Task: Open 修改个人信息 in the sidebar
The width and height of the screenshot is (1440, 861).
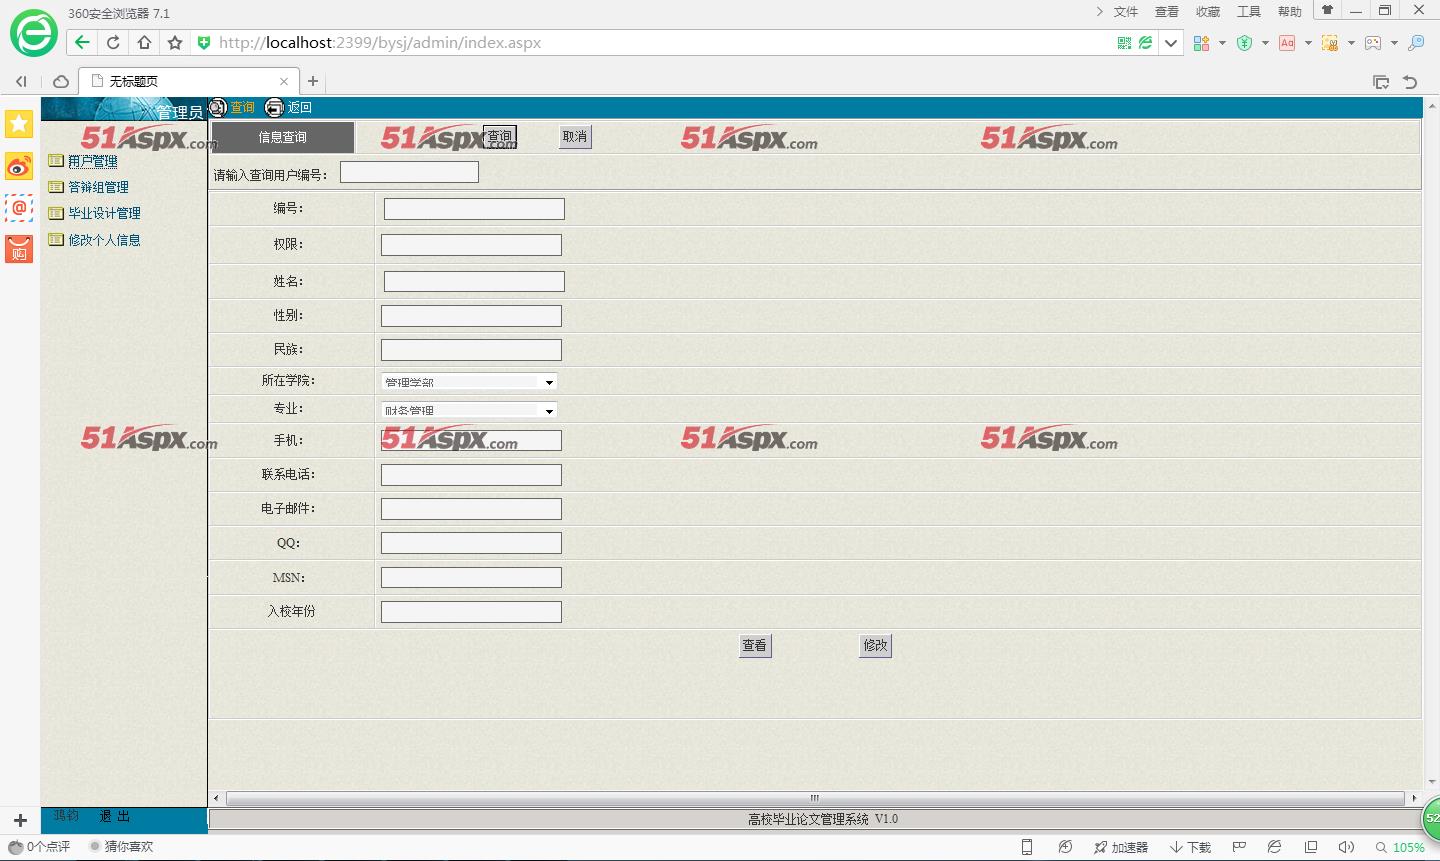Action: (x=104, y=240)
